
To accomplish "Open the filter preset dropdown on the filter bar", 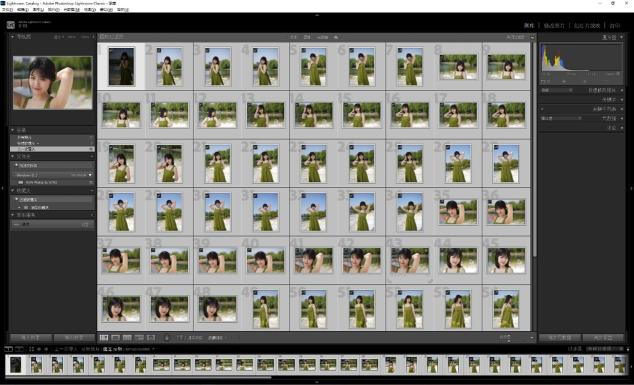I will click(515, 37).
